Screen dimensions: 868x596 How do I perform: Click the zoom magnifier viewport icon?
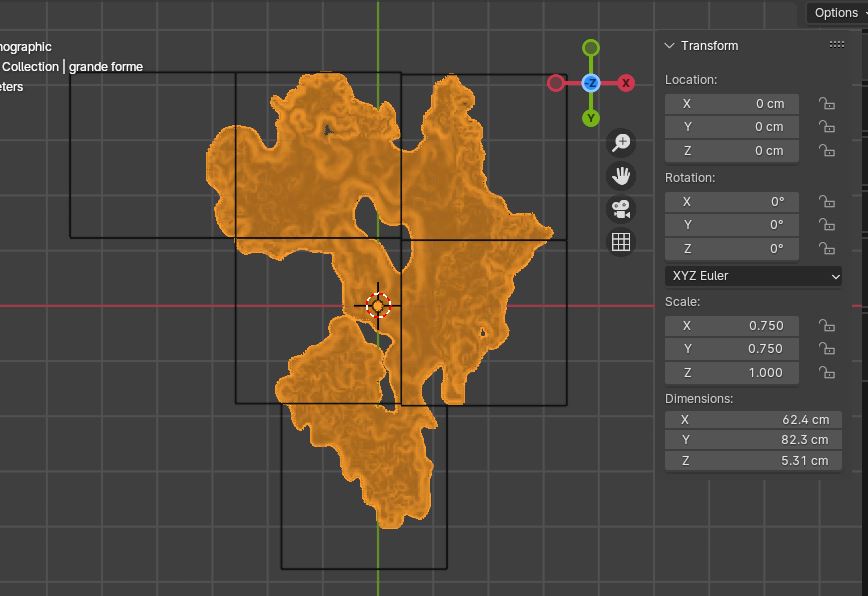click(621, 143)
